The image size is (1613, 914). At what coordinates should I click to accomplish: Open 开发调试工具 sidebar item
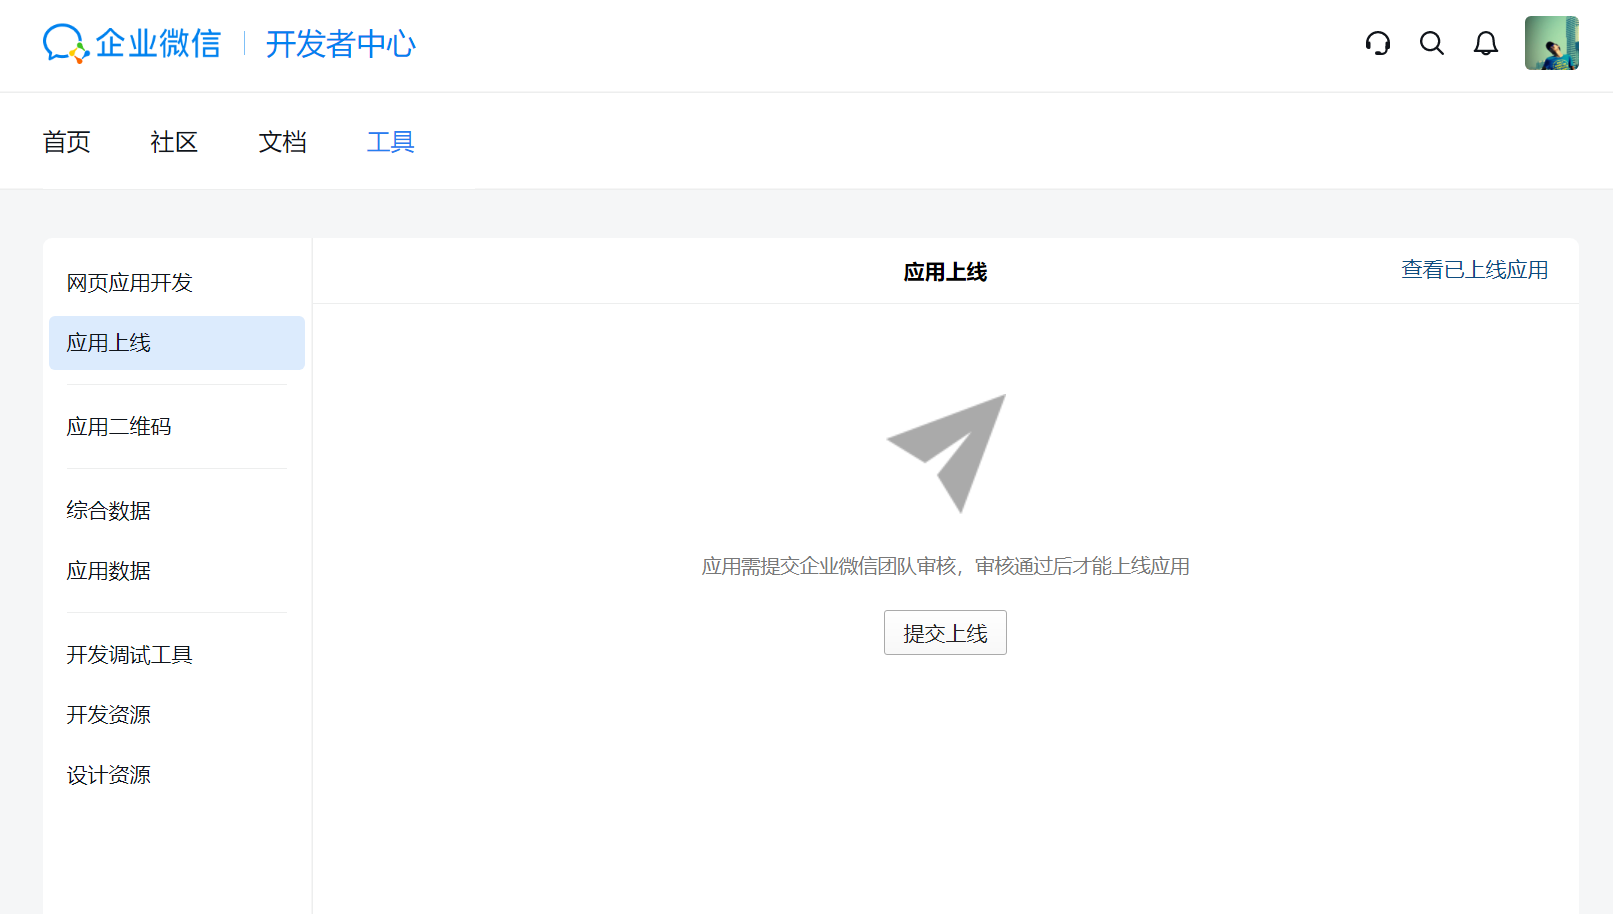(129, 655)
